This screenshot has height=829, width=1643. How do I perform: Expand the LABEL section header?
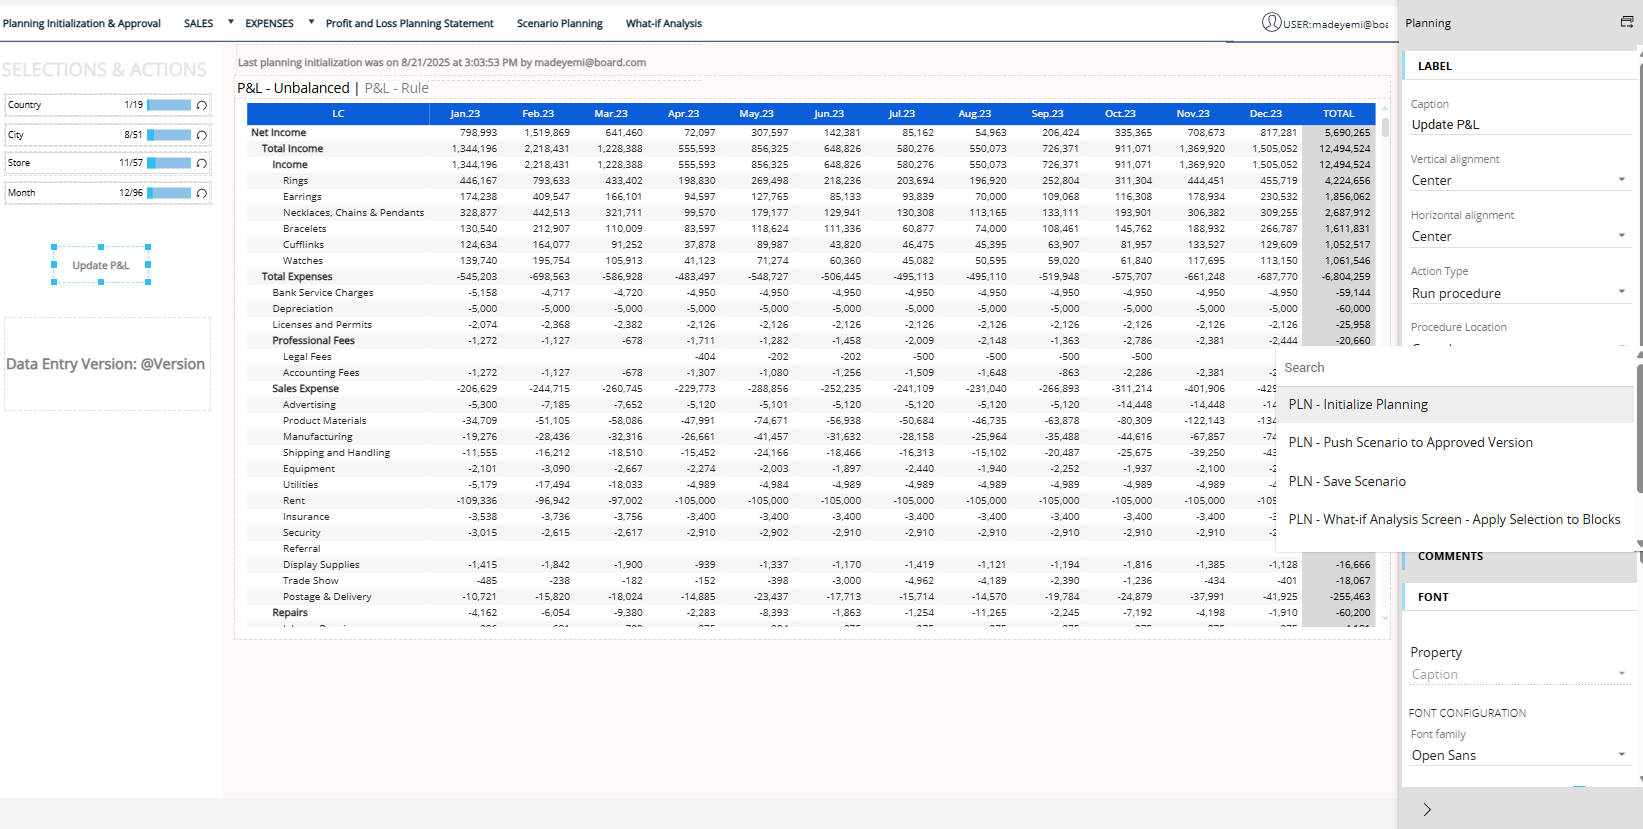1518,66
